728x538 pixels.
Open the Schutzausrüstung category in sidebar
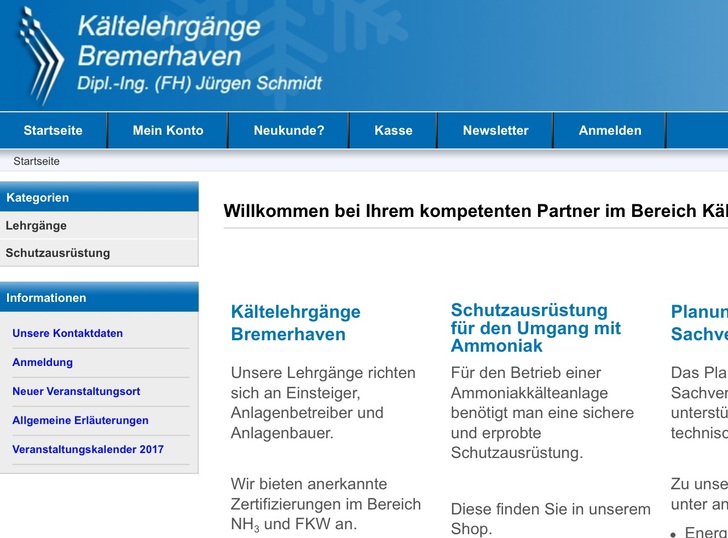tap(58, 253)
